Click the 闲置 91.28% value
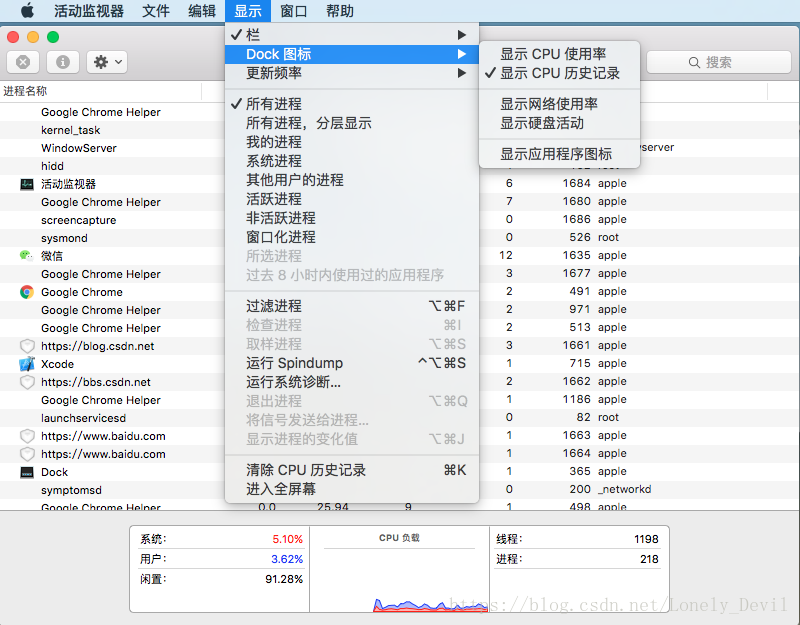 [x=284, y=579]
